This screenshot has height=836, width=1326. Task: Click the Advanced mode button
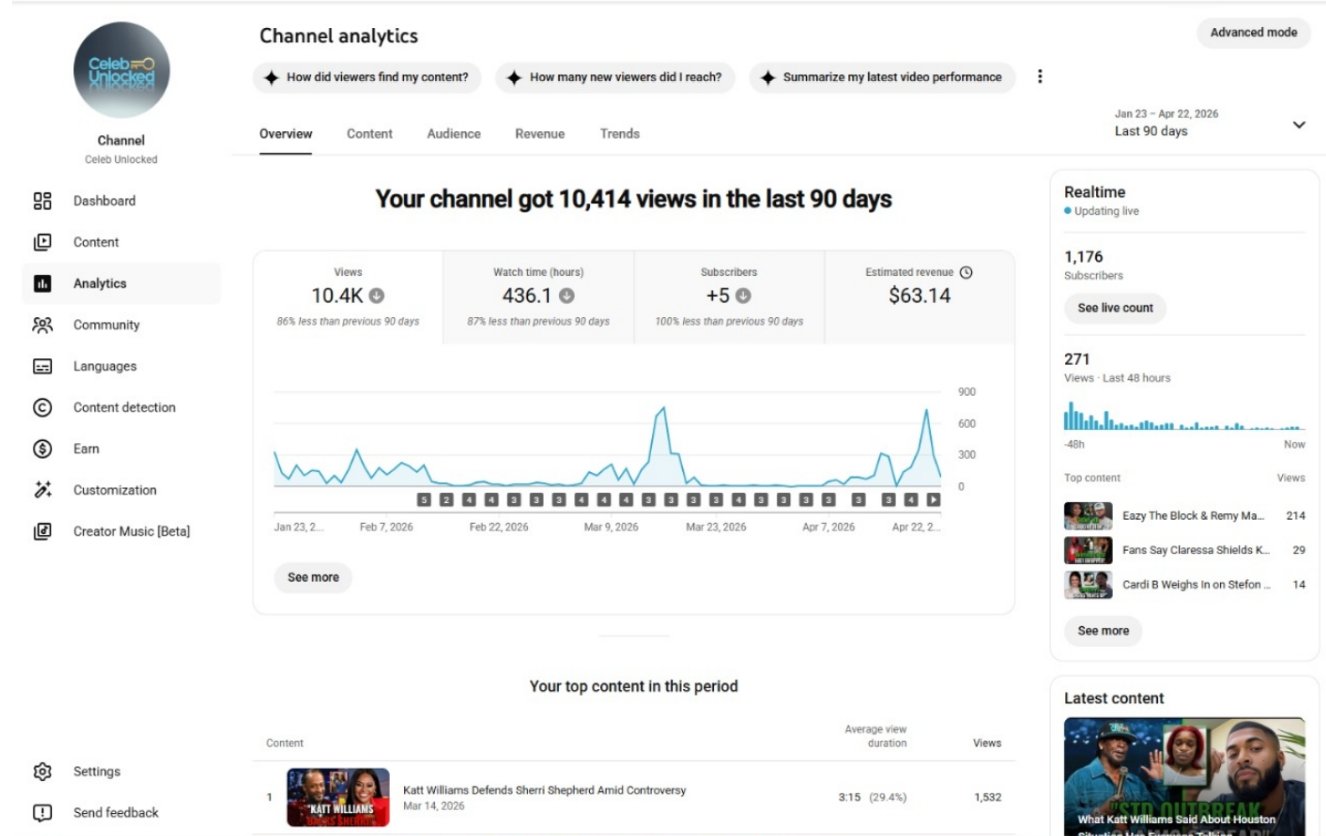1253,33
